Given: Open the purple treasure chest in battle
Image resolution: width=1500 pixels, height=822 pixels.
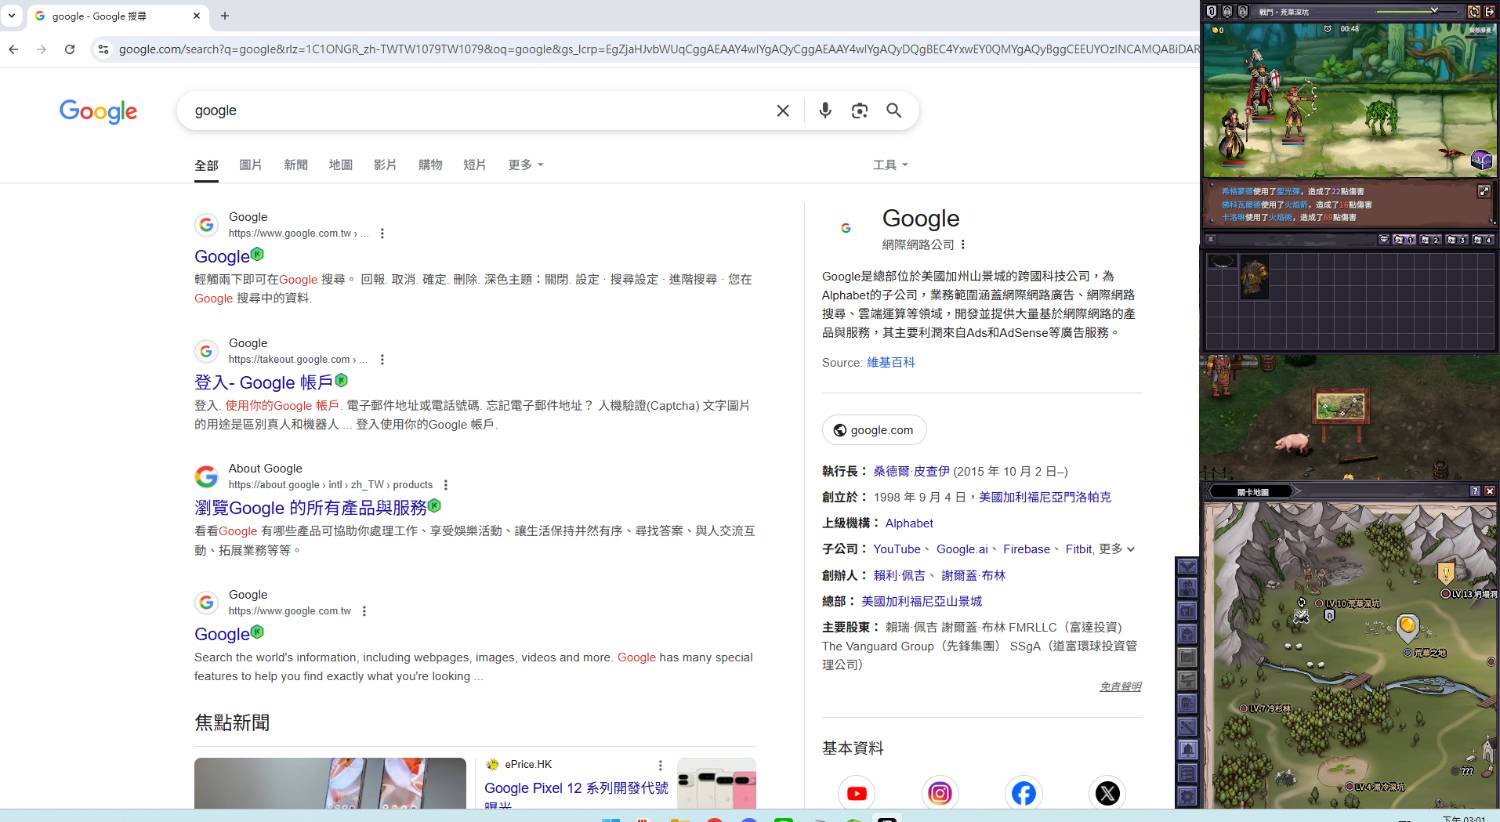Looking at the screenshot, I should click(x=1481, y=160).
